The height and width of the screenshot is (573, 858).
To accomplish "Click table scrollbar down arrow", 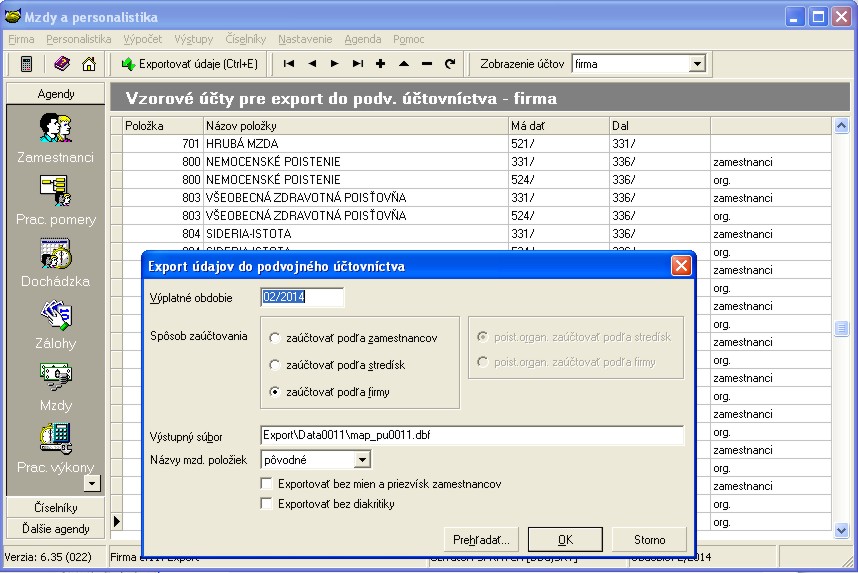I will (842, 530).
